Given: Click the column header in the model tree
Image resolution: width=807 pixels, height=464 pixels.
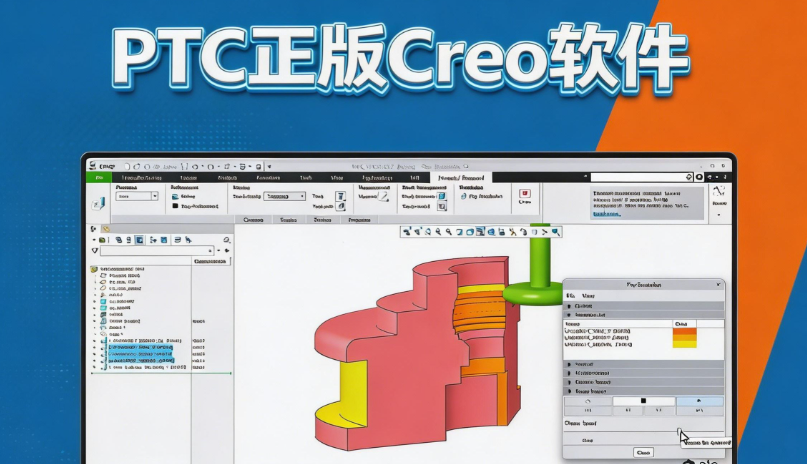Looking at the screenshot, I should click(x=210, y=261).
